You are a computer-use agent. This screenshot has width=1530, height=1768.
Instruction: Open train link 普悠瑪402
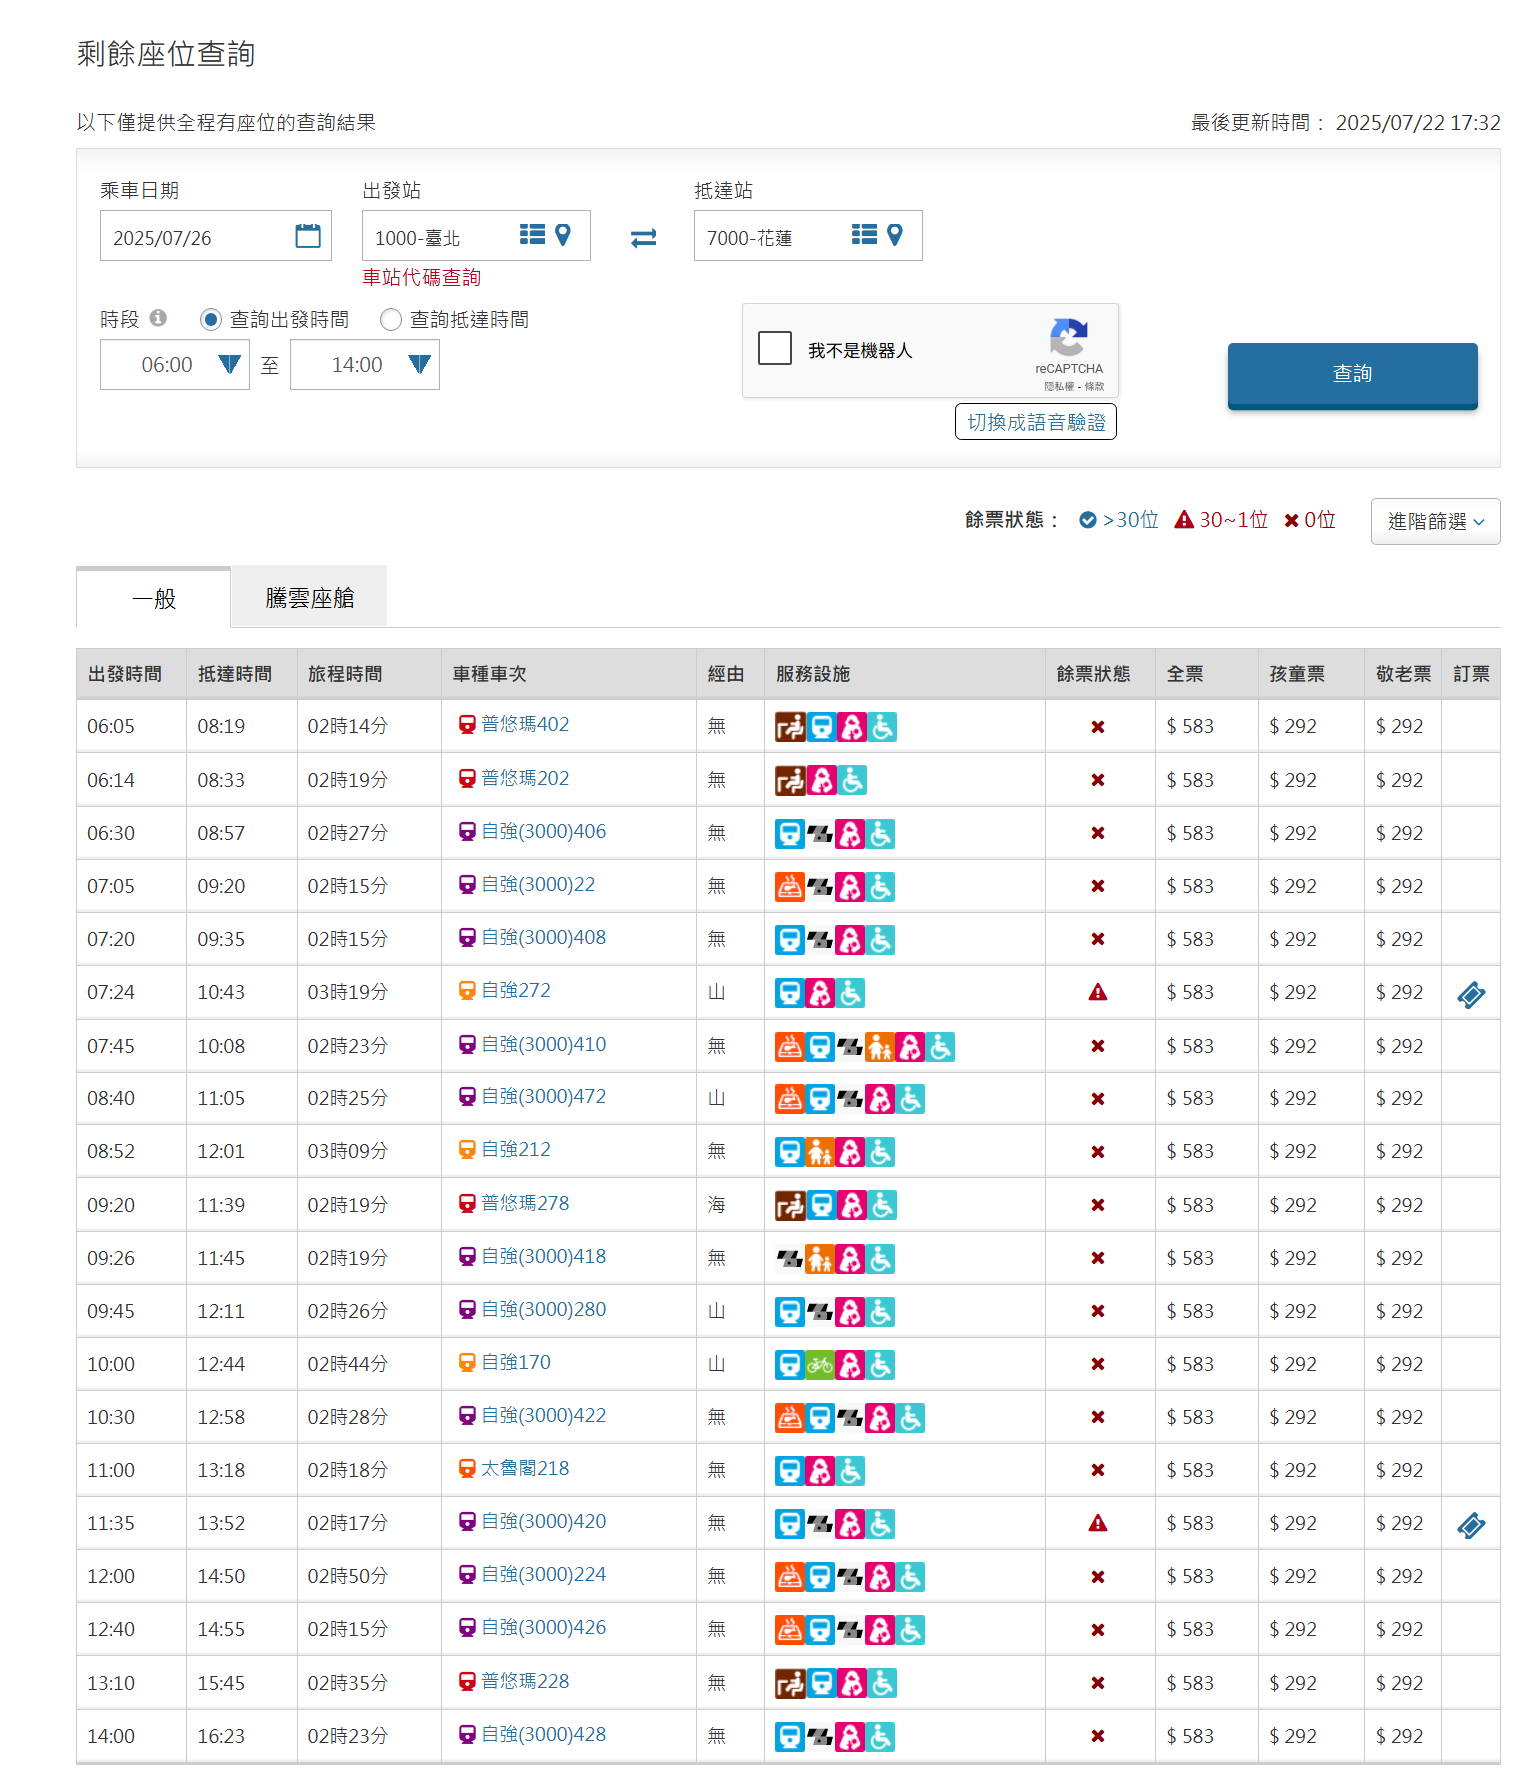pyautogui.click(x=525, y=724)
